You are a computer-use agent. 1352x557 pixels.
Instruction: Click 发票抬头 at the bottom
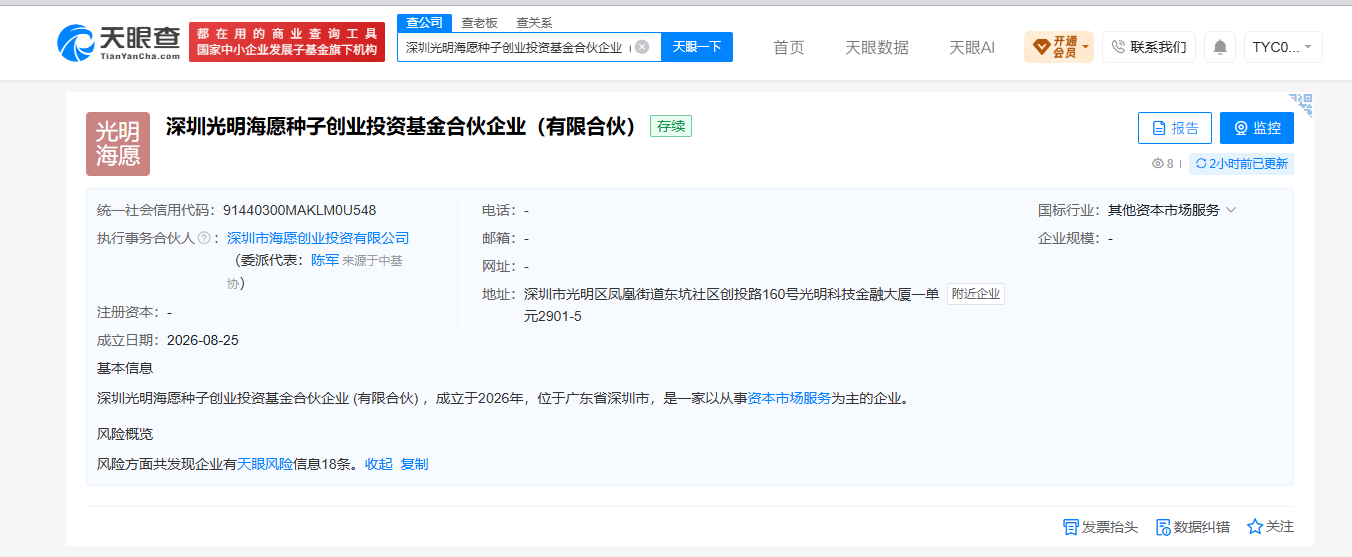(1101, 527)
